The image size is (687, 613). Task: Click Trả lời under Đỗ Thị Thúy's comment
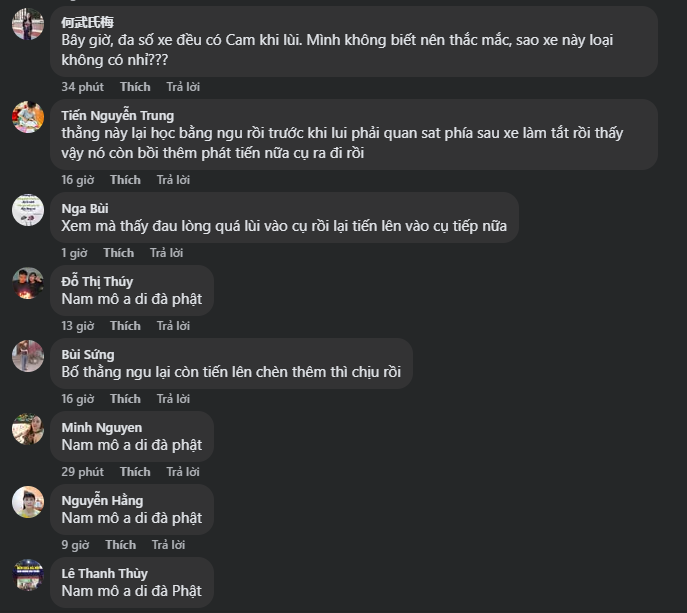coord(173,326)
